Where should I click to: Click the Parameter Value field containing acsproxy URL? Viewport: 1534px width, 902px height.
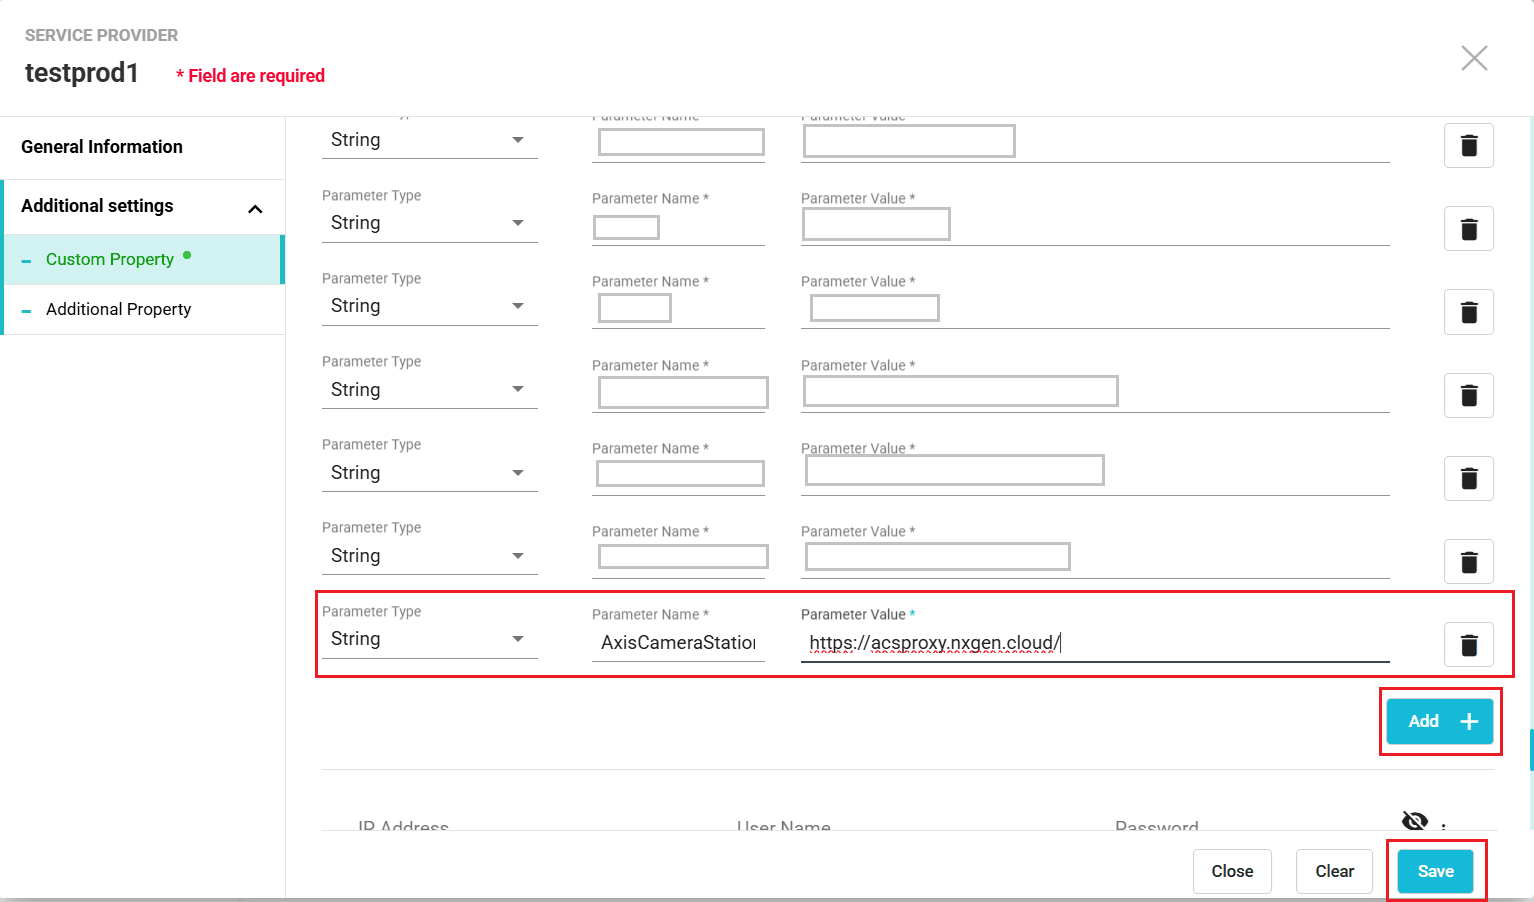click(1094, 643)
